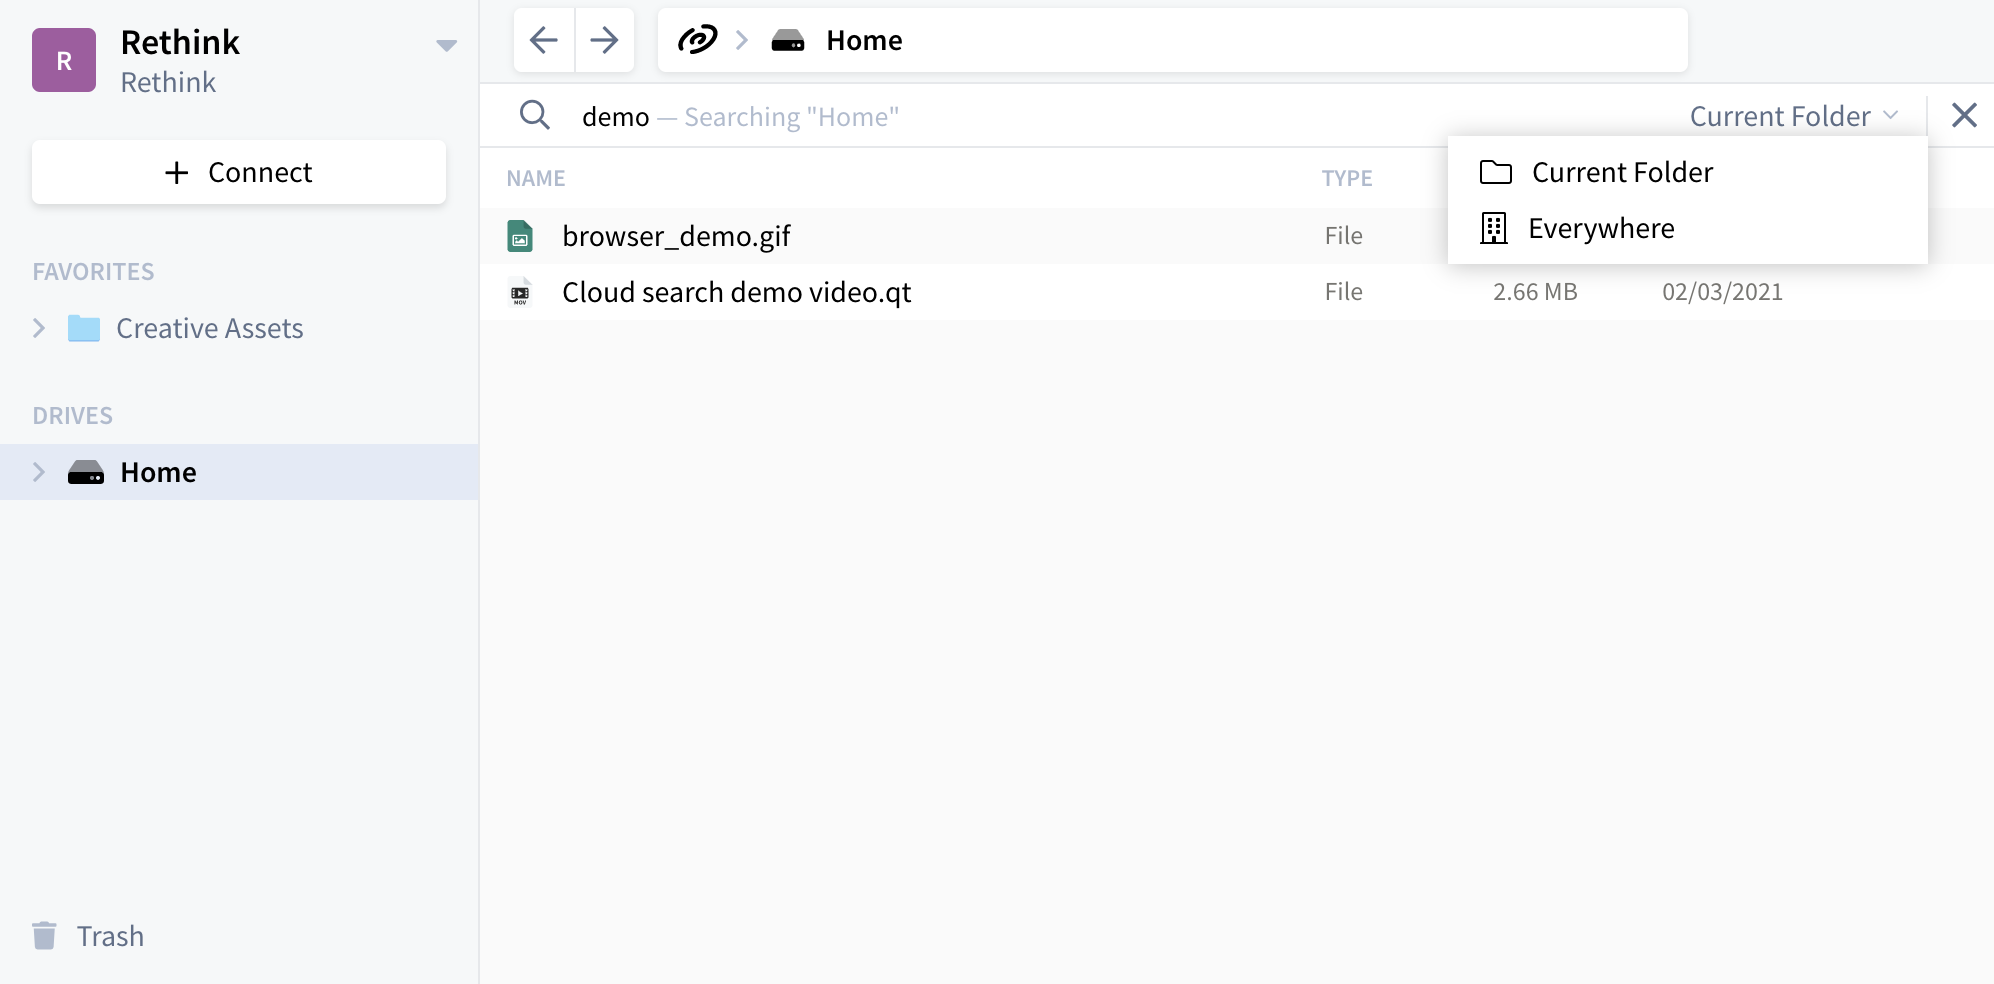Expand the Creative Assets folder

pyautogui.click(x=39, y=328)
